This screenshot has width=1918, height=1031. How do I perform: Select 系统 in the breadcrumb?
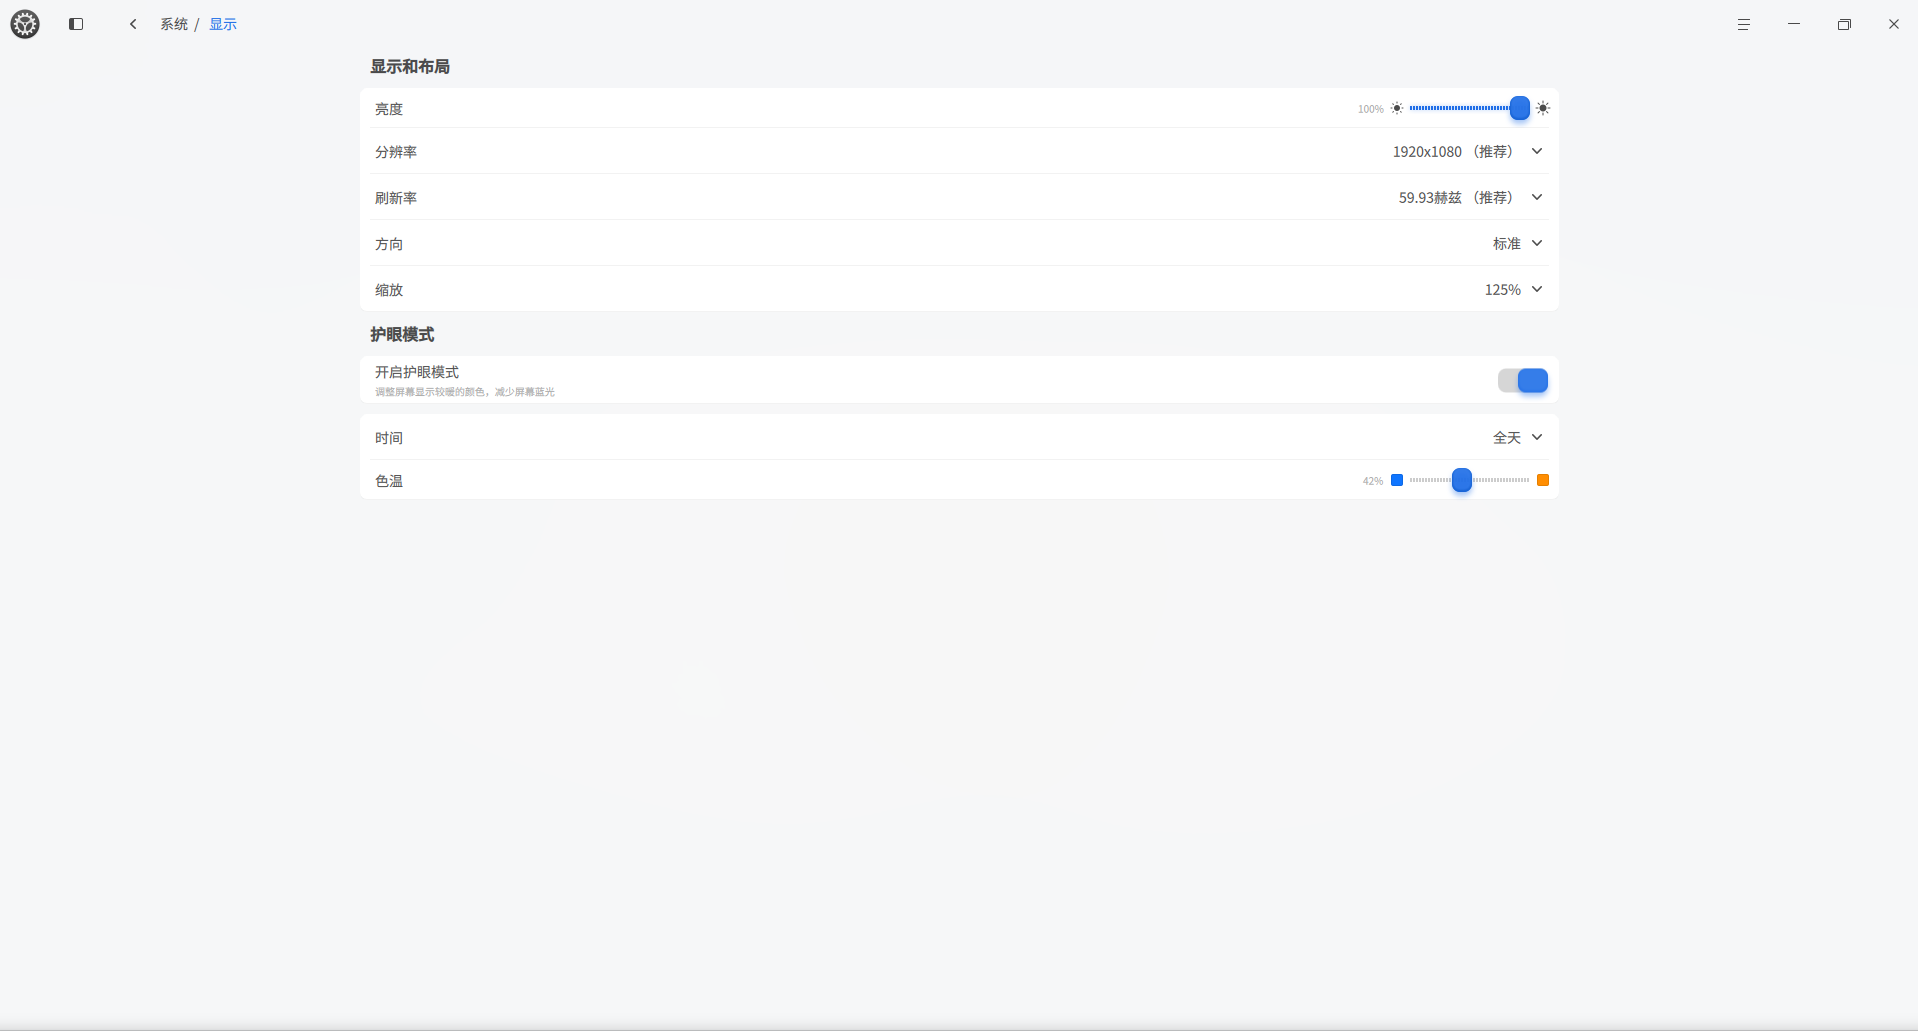[174, 23]
